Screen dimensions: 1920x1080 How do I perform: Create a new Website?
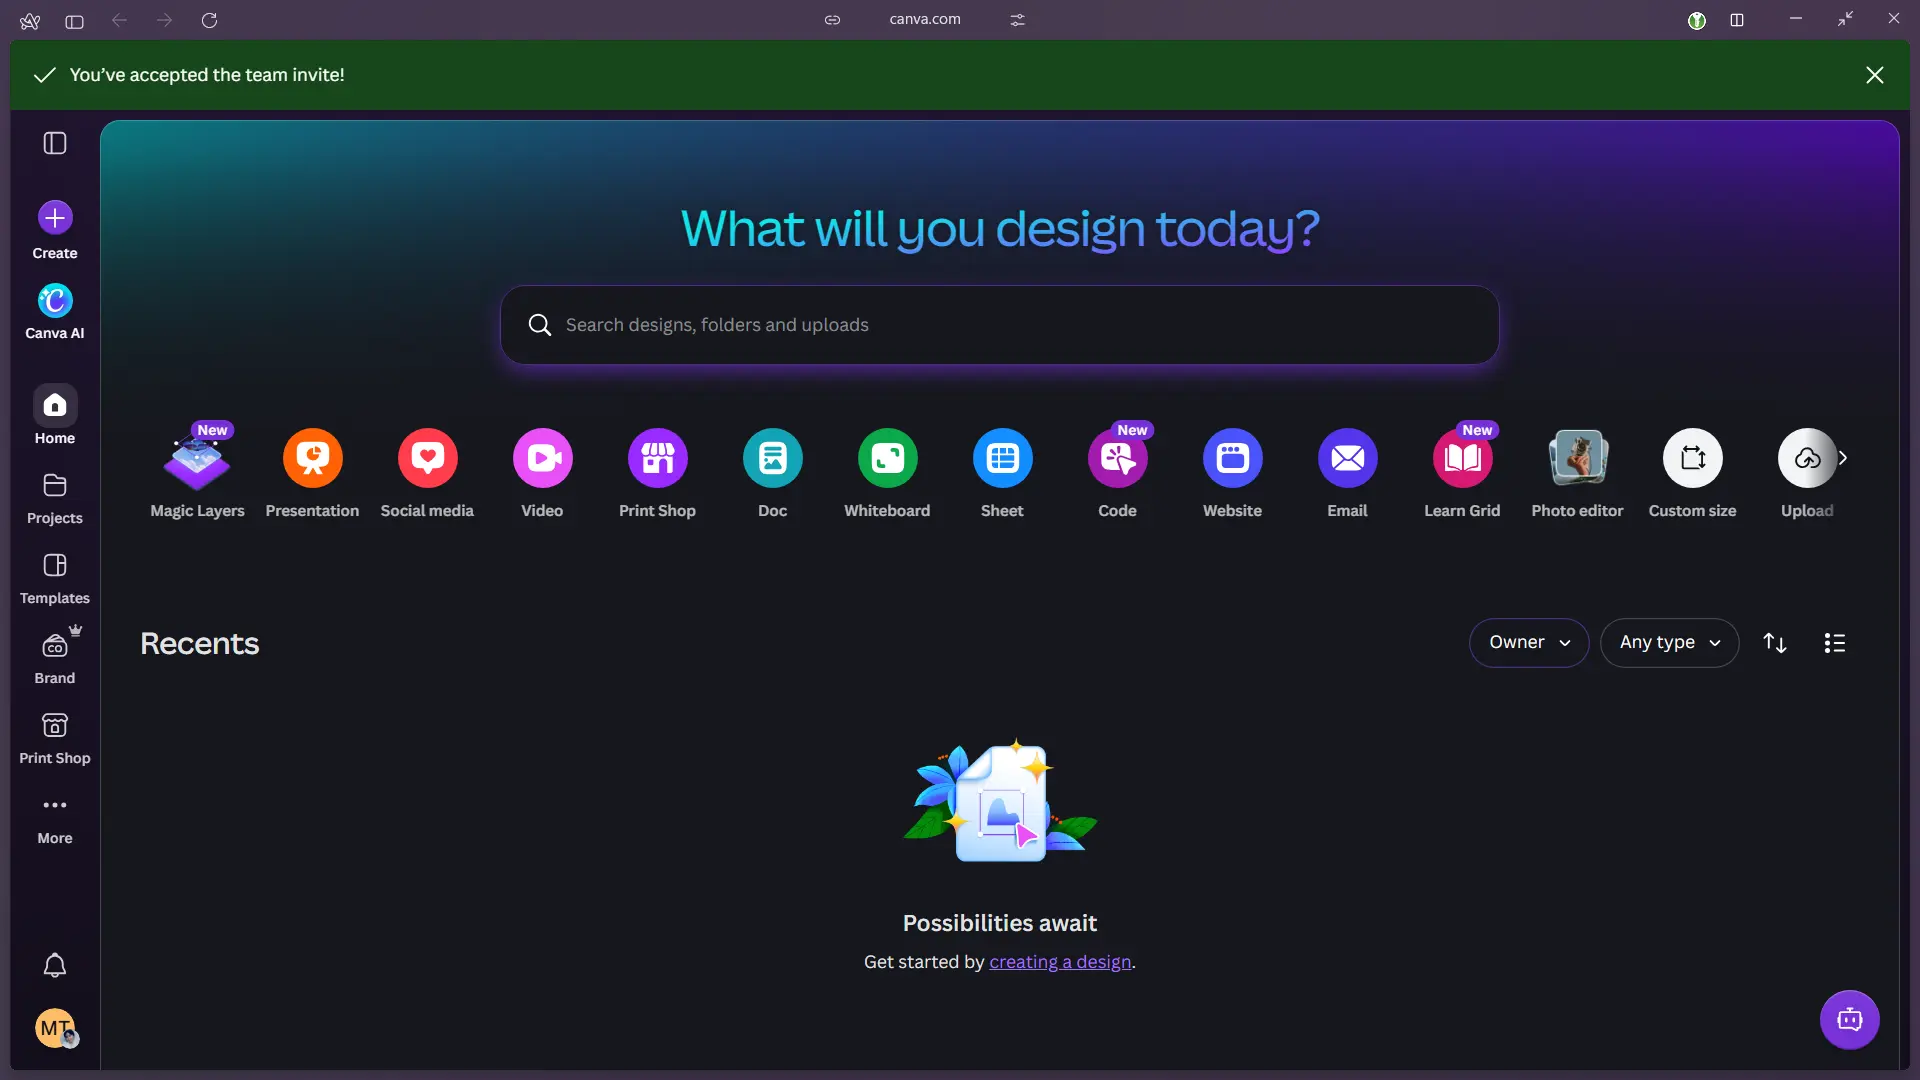1232,472
